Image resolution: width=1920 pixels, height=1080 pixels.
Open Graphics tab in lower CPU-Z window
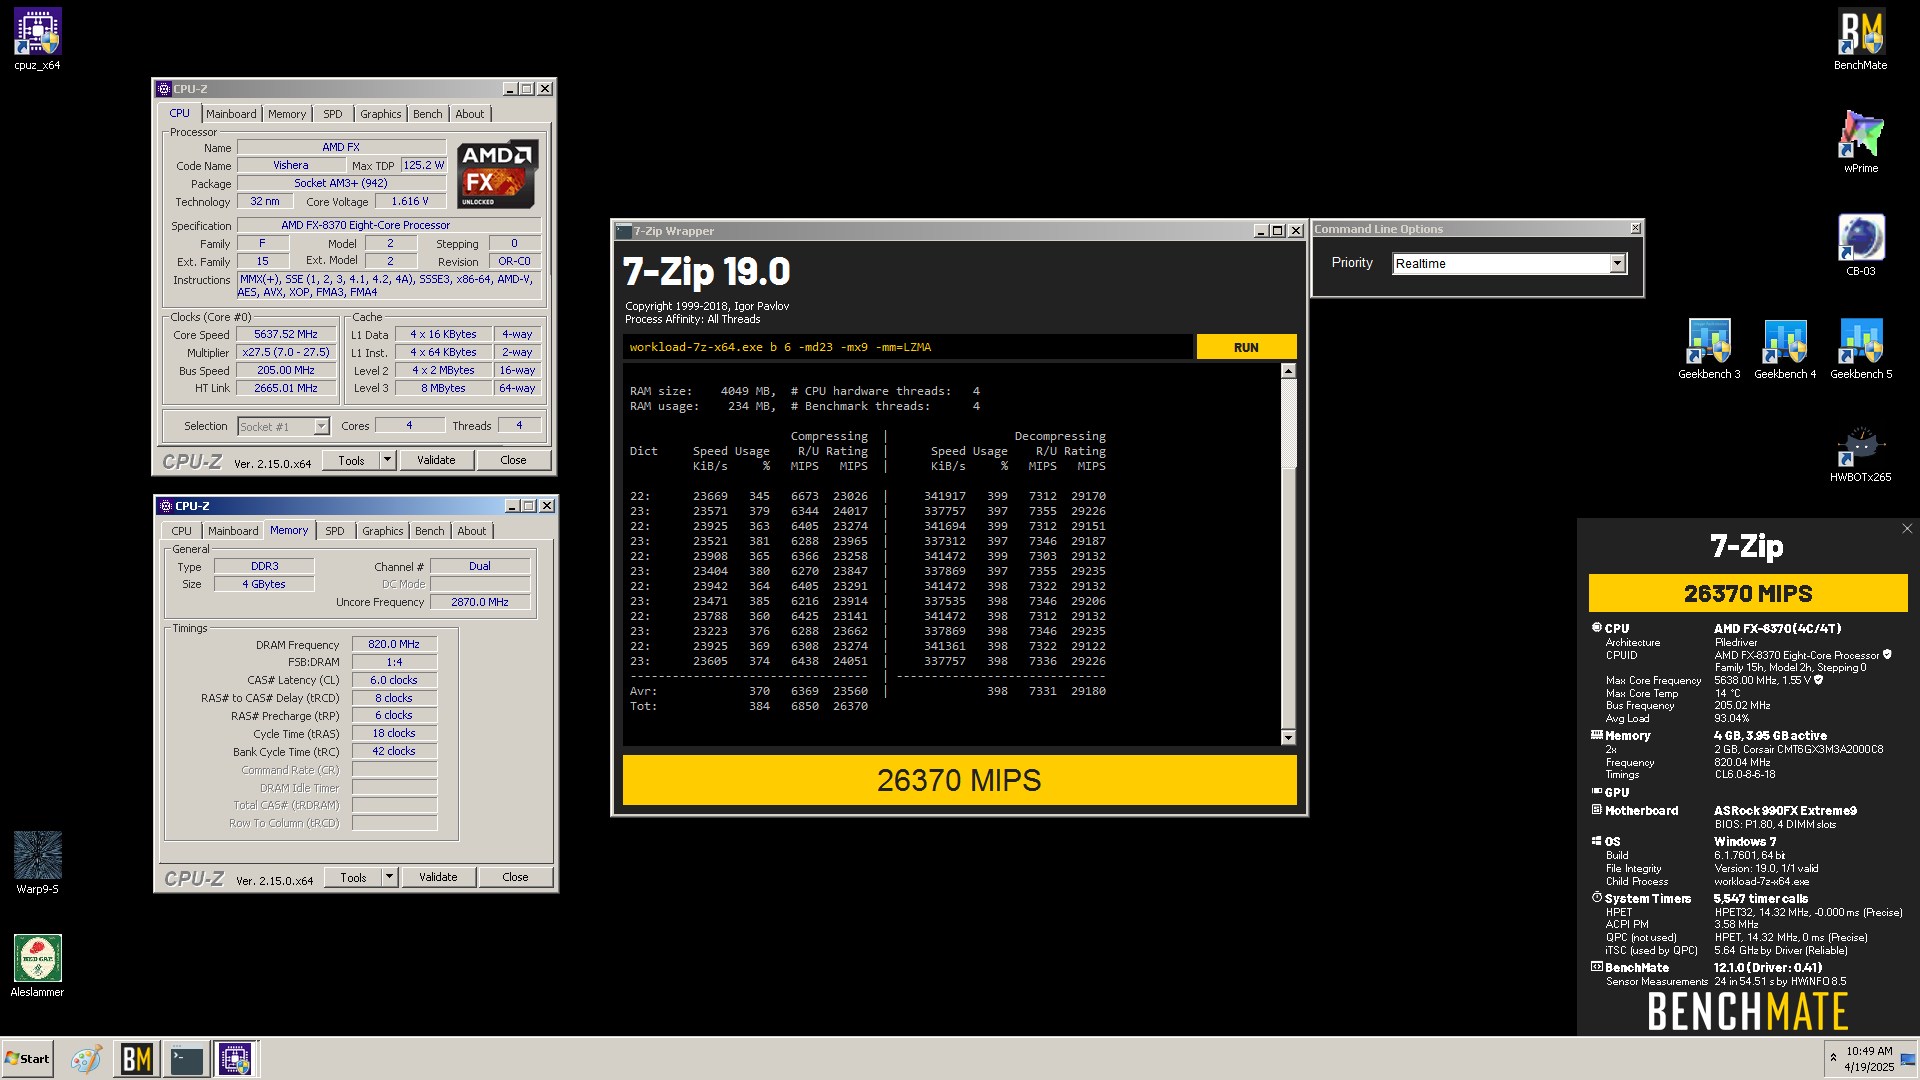pyautogui.click(x=383, y=531)
